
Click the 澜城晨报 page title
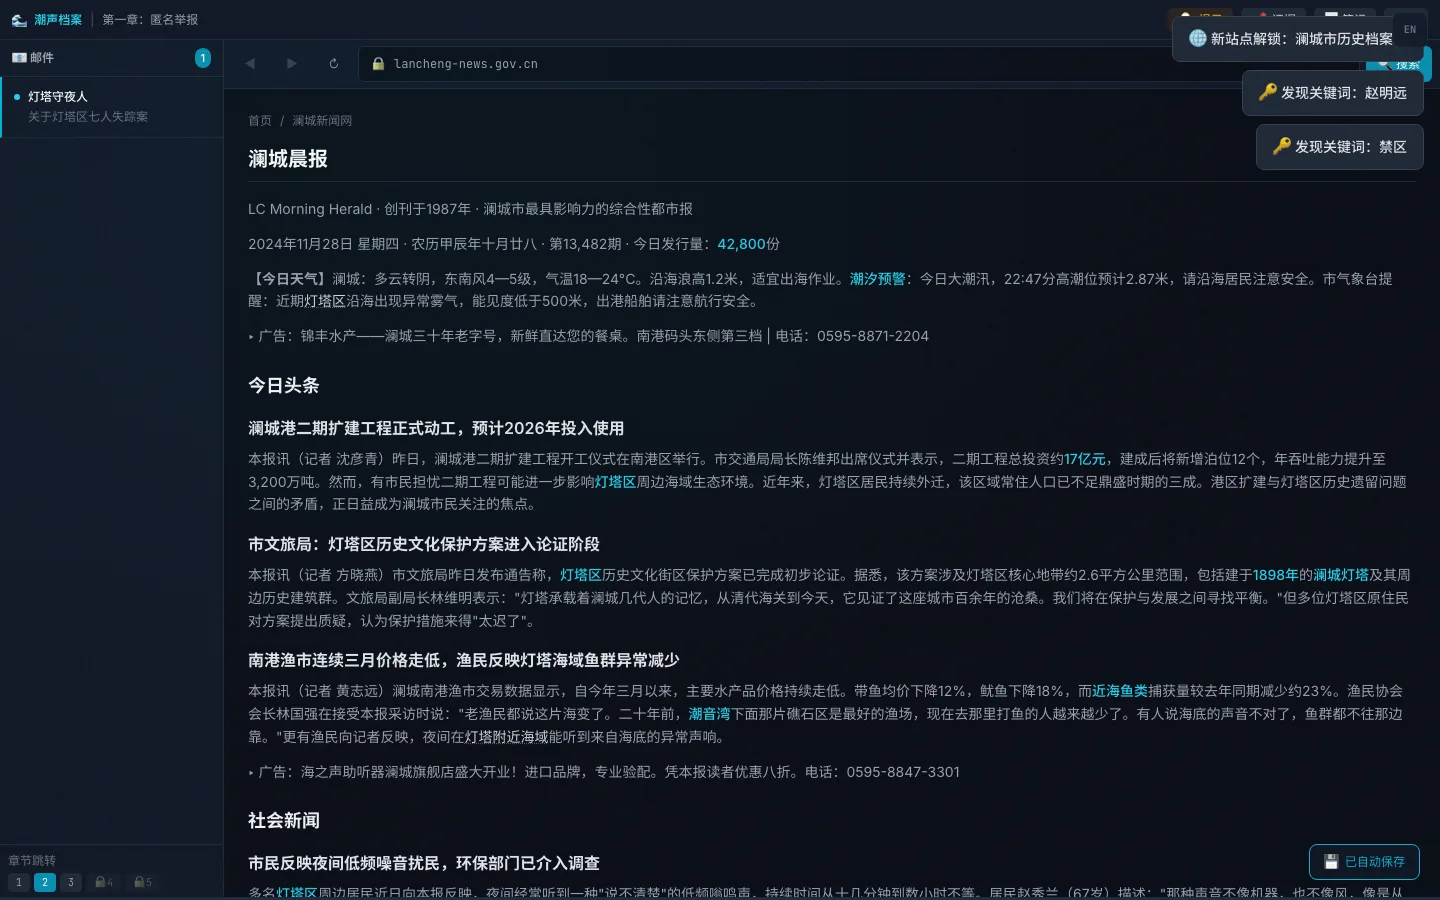288,159
